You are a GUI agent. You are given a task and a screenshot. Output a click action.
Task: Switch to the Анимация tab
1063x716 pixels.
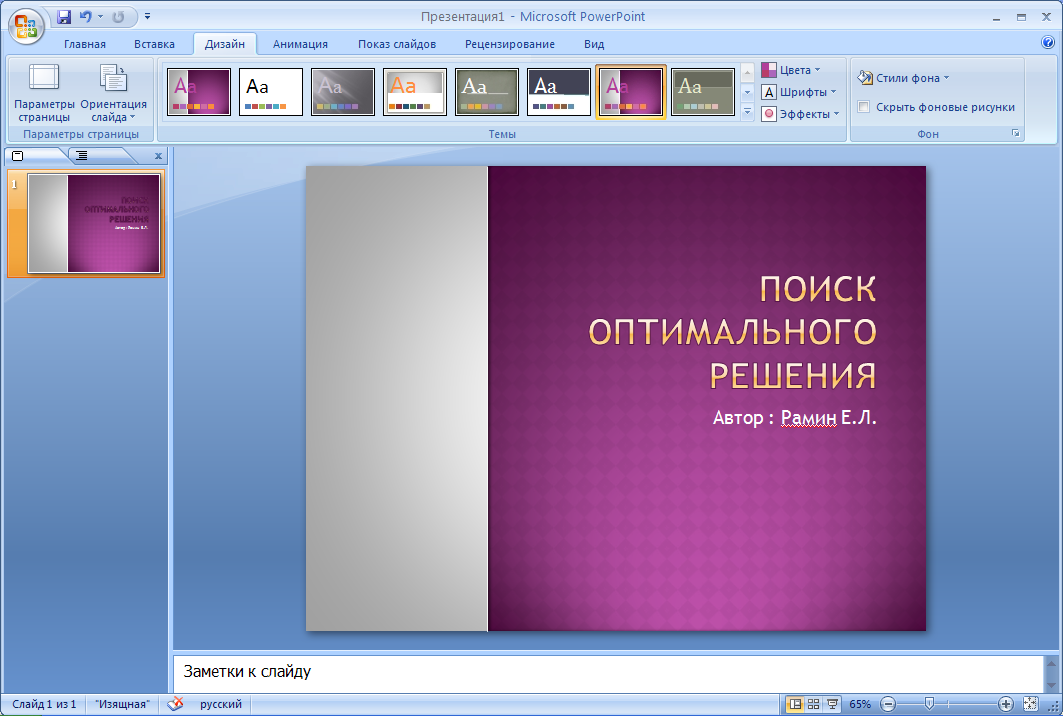(x=300, y=44)
